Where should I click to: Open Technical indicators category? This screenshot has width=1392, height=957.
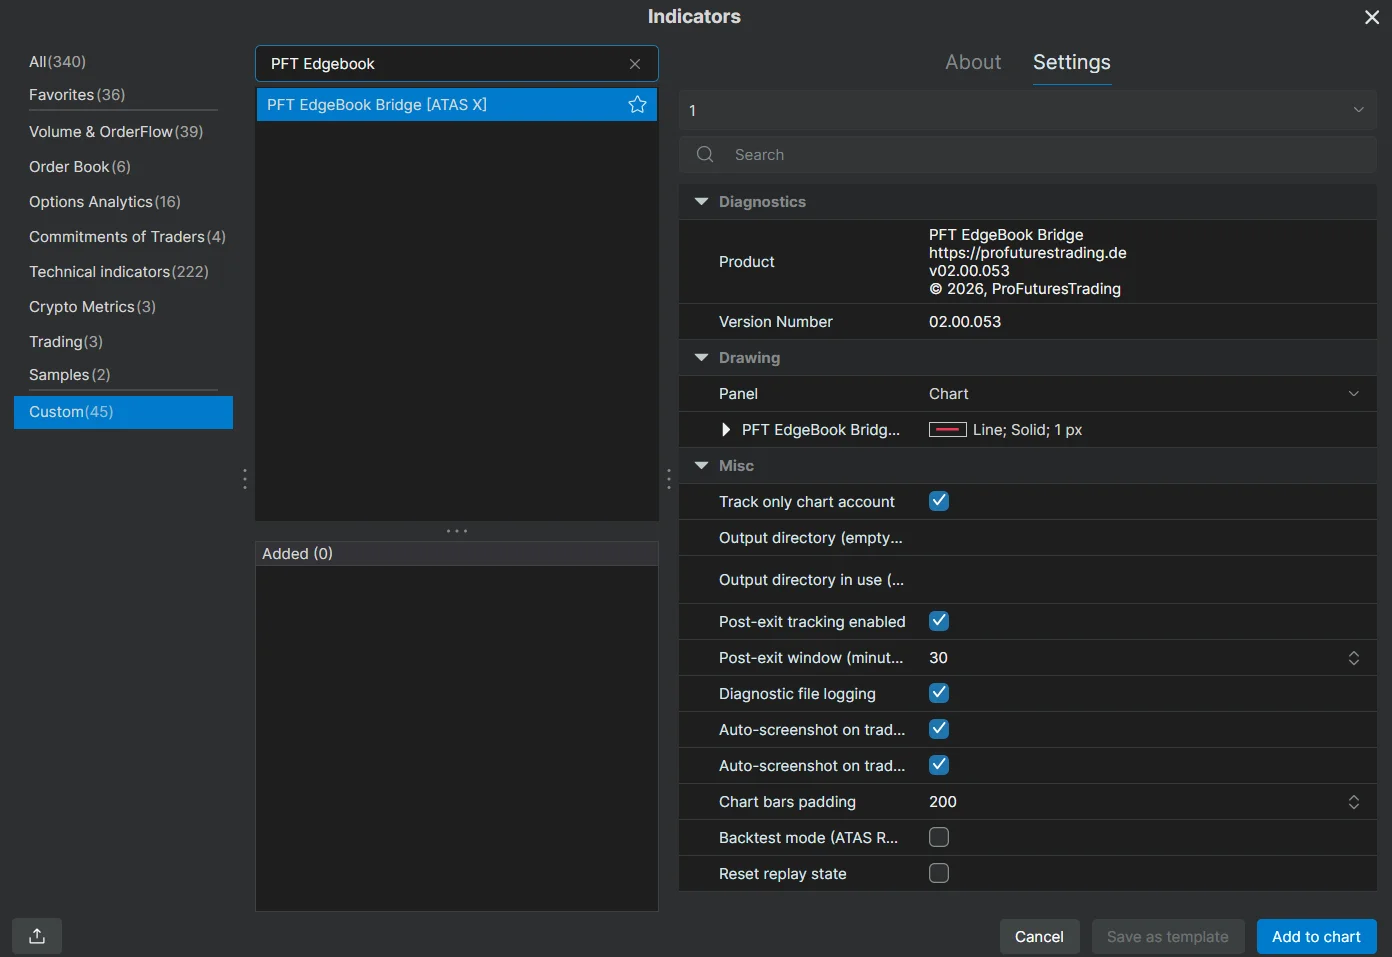(x=119, y=272)
